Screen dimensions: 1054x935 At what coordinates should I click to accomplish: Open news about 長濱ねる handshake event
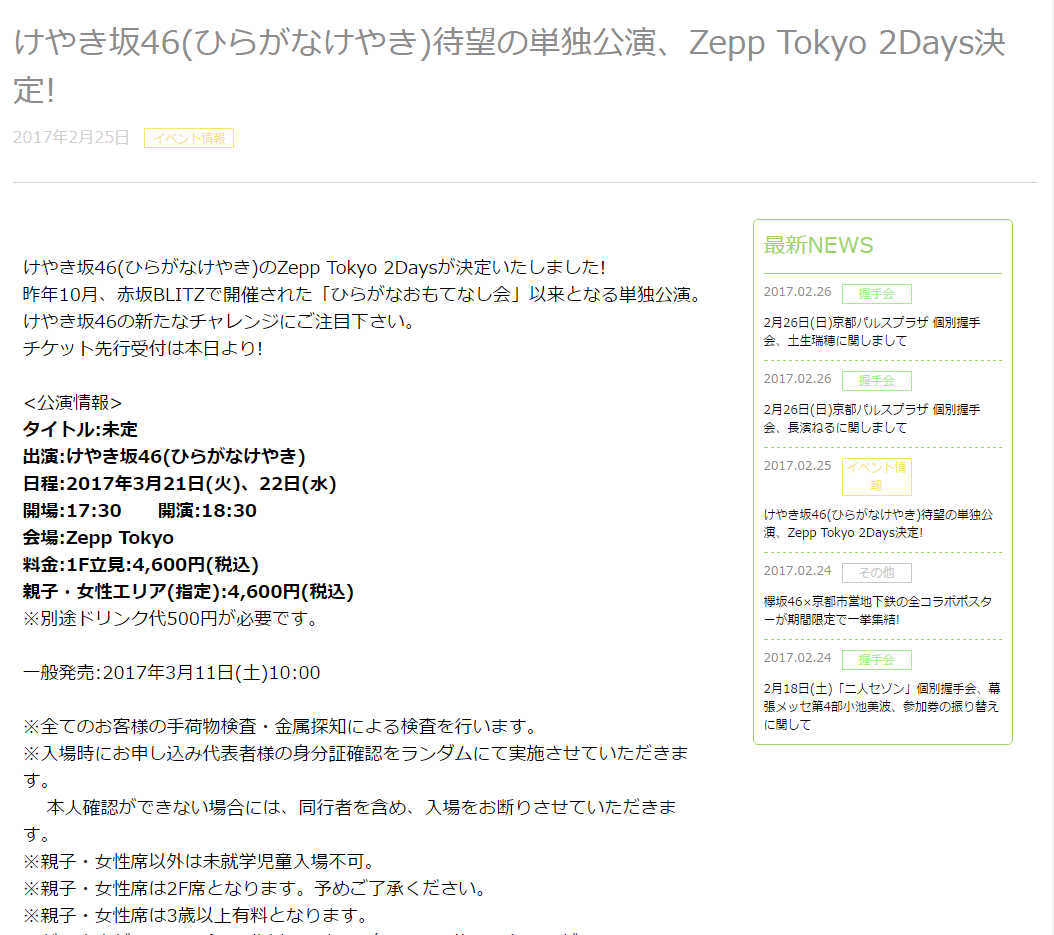tap(871, 418)
